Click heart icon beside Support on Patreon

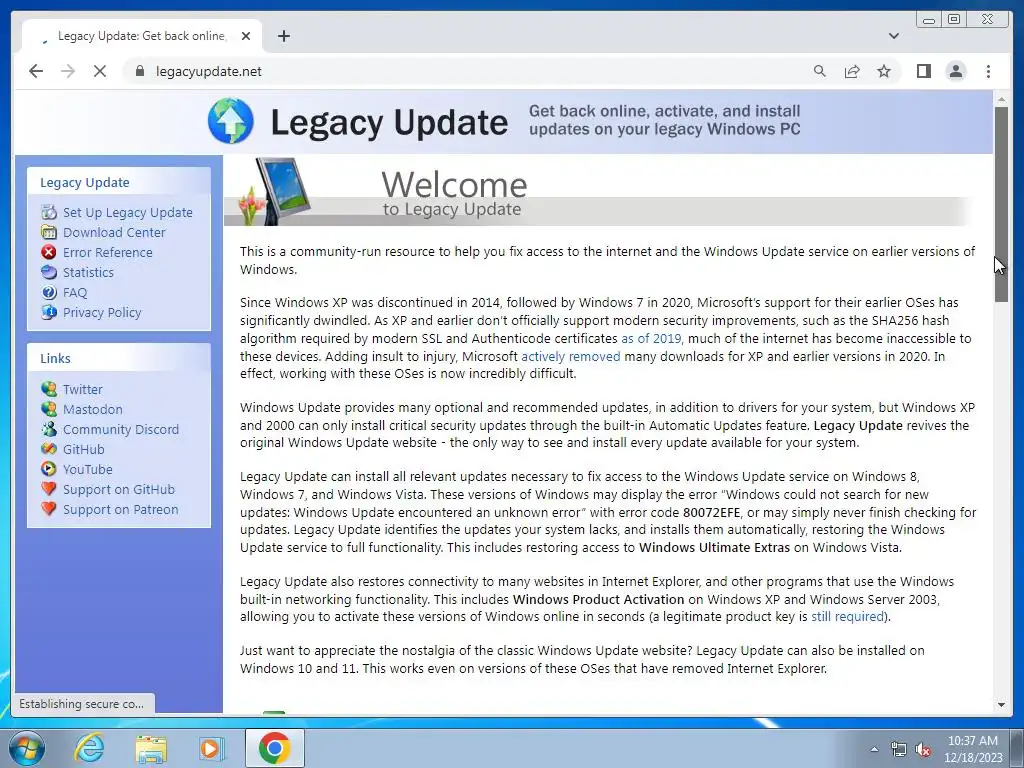(49, 509)
